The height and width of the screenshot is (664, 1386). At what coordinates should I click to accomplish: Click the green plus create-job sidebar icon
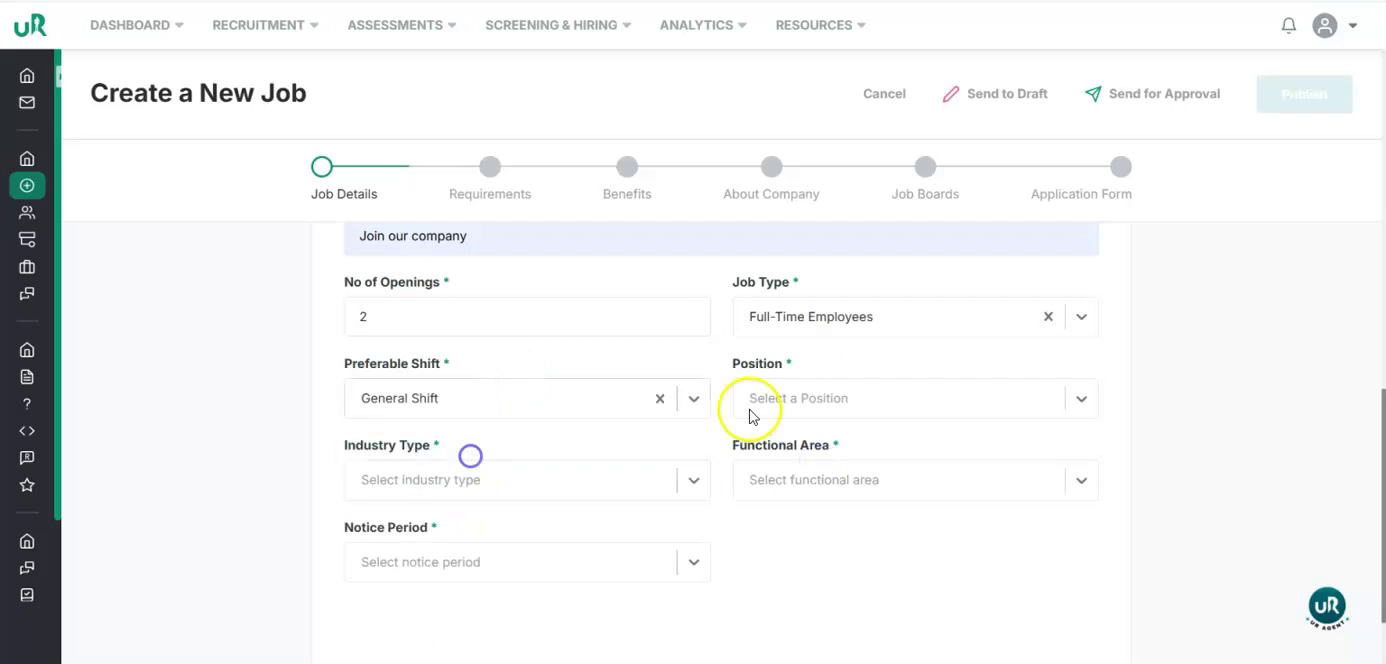(27, 185)
